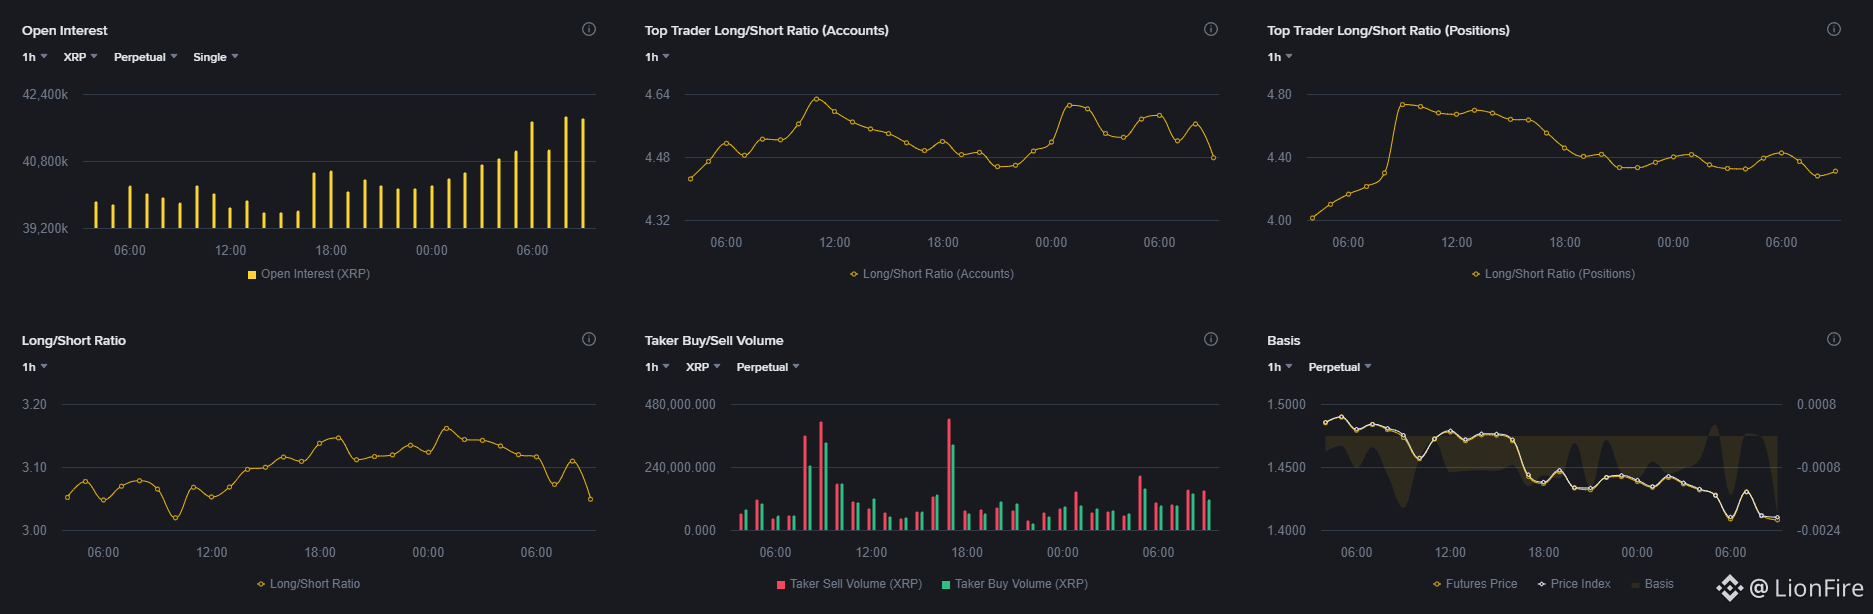1873x614 pixels.
Task: Click the 1.5000 left axis label in Basis
Action: point(1286,405)
